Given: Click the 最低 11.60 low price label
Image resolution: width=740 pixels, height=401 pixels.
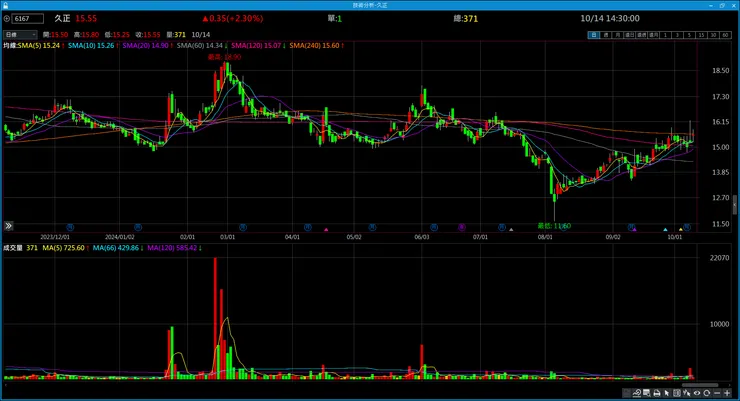Looking at the screenshot, I should pyautogui.click(x=554, y=226).
